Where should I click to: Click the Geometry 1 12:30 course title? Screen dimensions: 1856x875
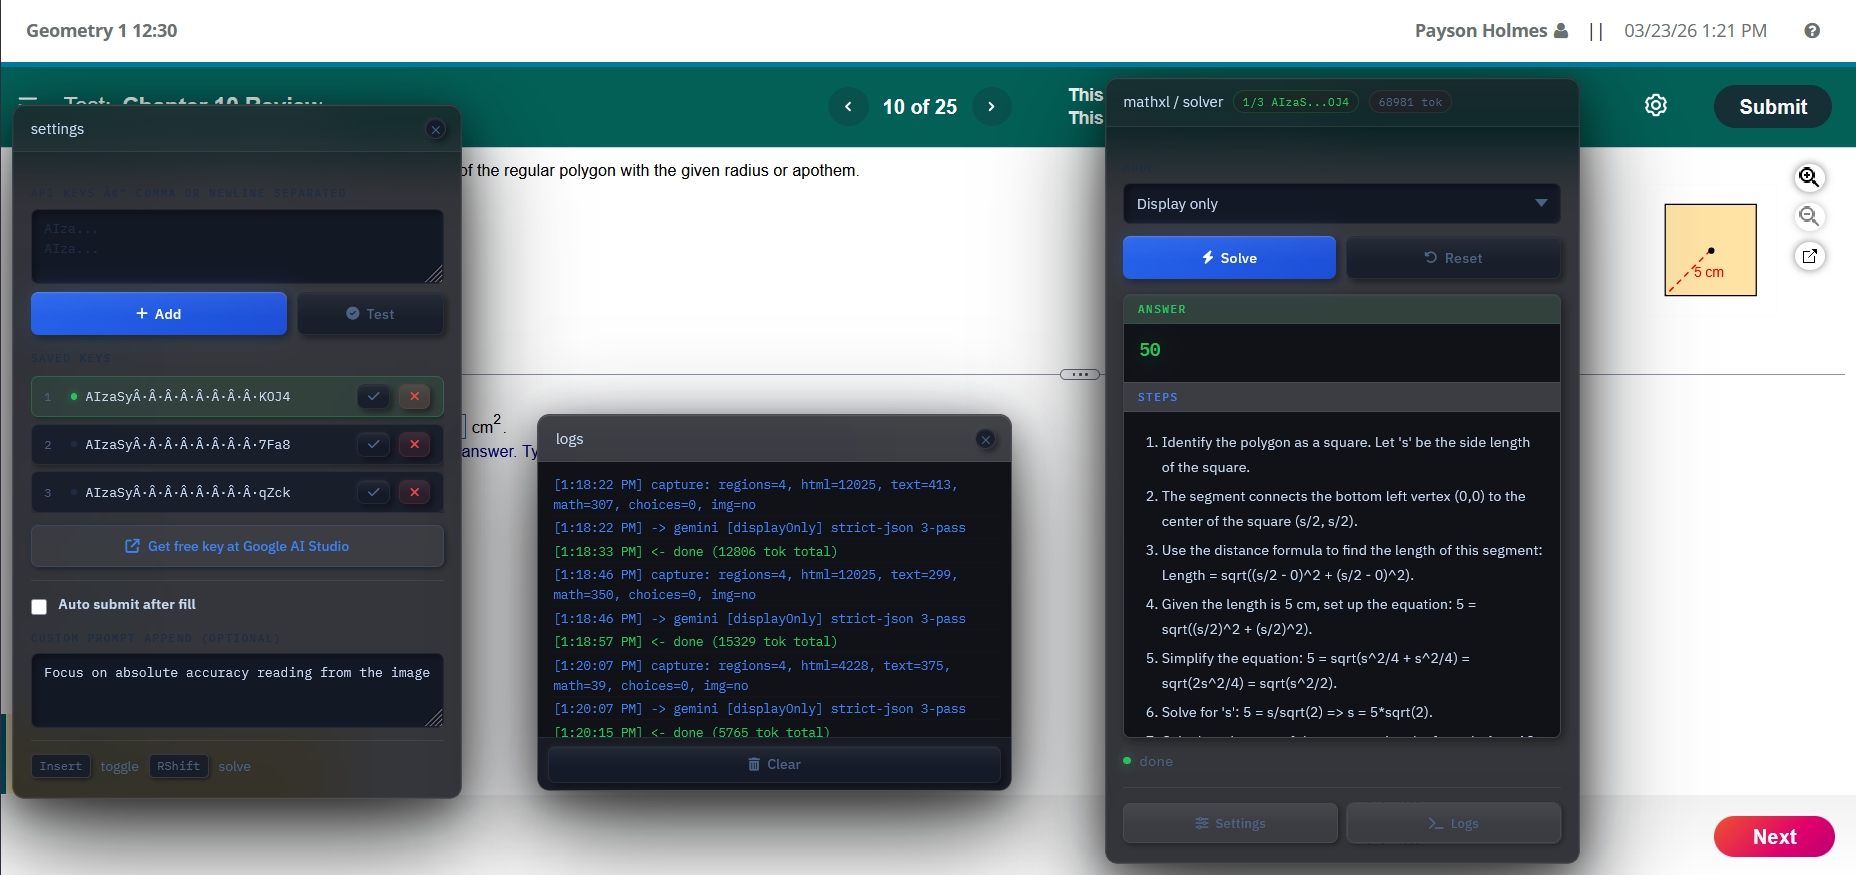102,31
